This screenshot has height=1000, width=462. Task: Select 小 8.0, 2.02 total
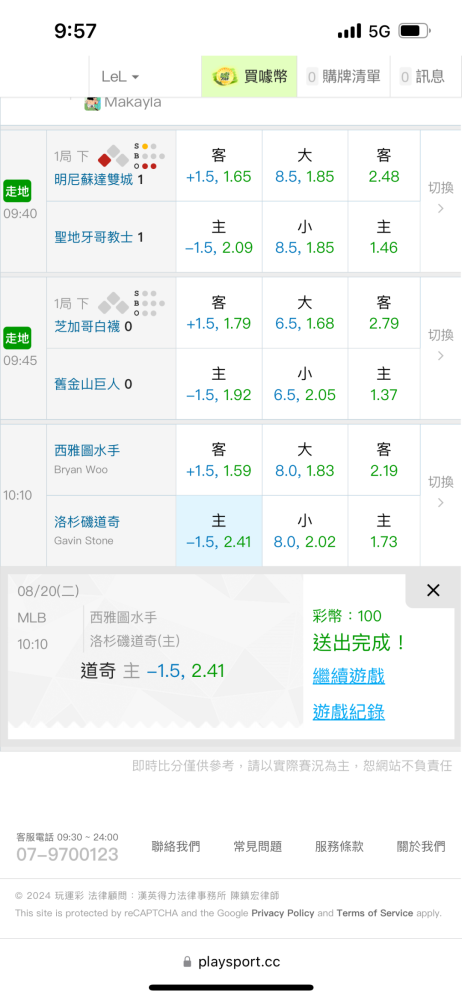[305, 531]
